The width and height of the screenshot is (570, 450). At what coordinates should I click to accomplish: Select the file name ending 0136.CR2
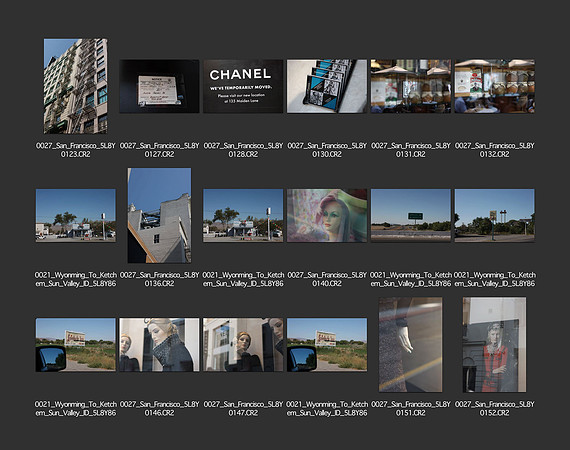coord(159,279)
